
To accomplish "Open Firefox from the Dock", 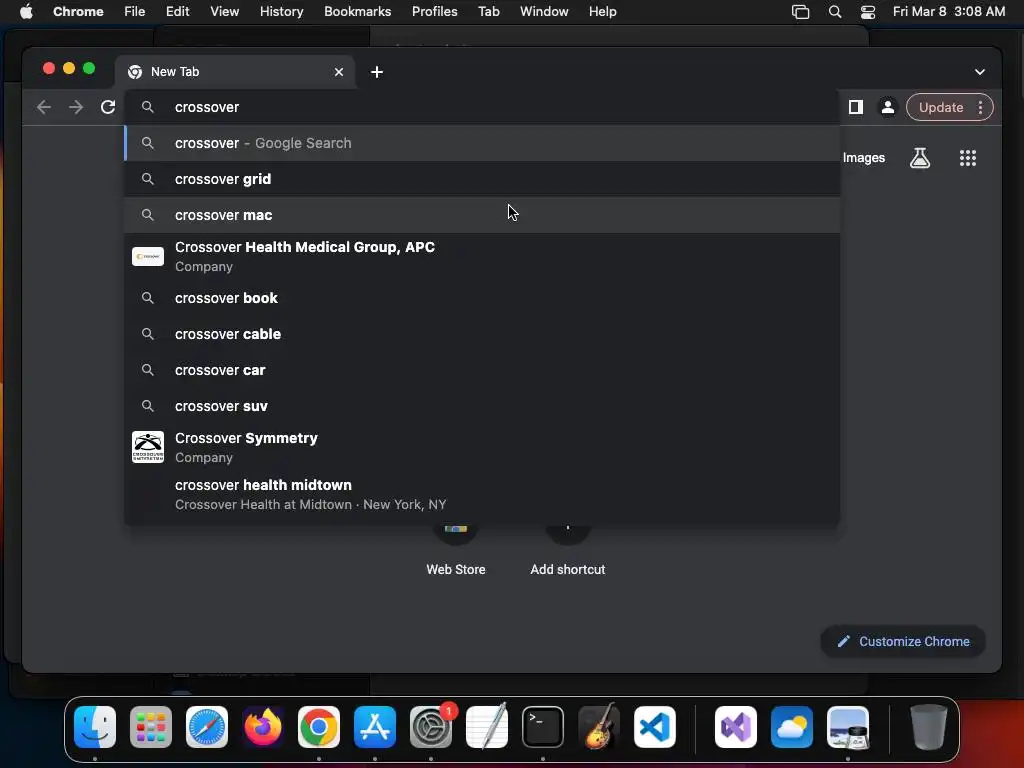I will tap(263, 727).
